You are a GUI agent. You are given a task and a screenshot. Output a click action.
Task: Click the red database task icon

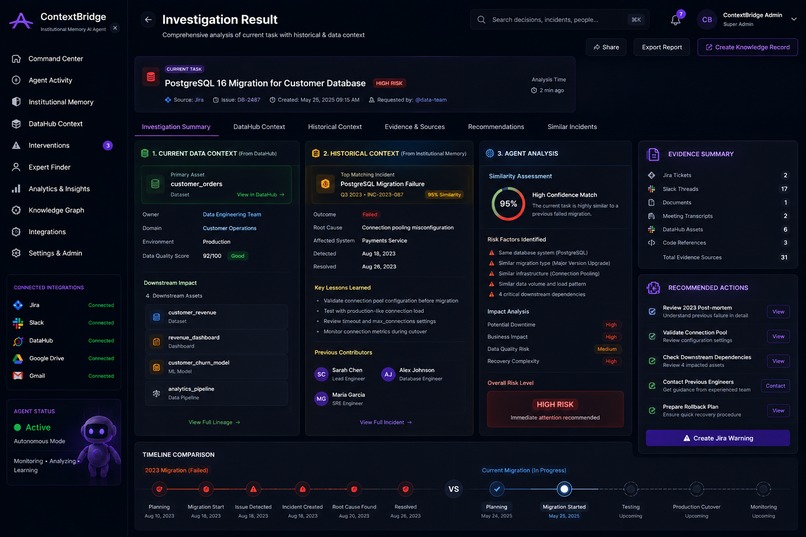[x=151, y=77]
